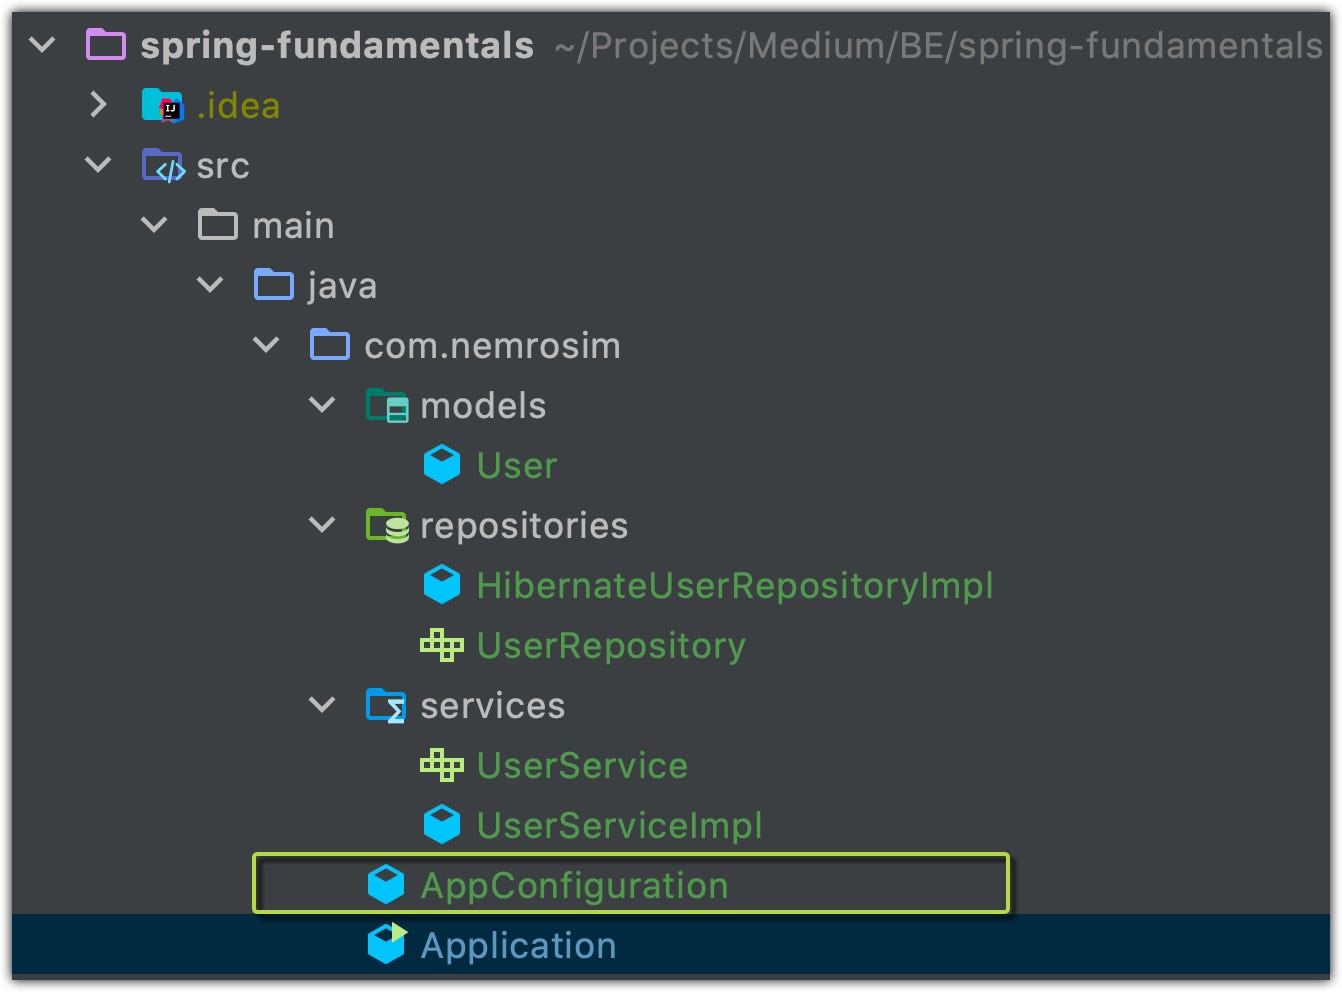Collapse the com.nemrosim package
This screenshot has width=1342, height=992.
[266, 345]
